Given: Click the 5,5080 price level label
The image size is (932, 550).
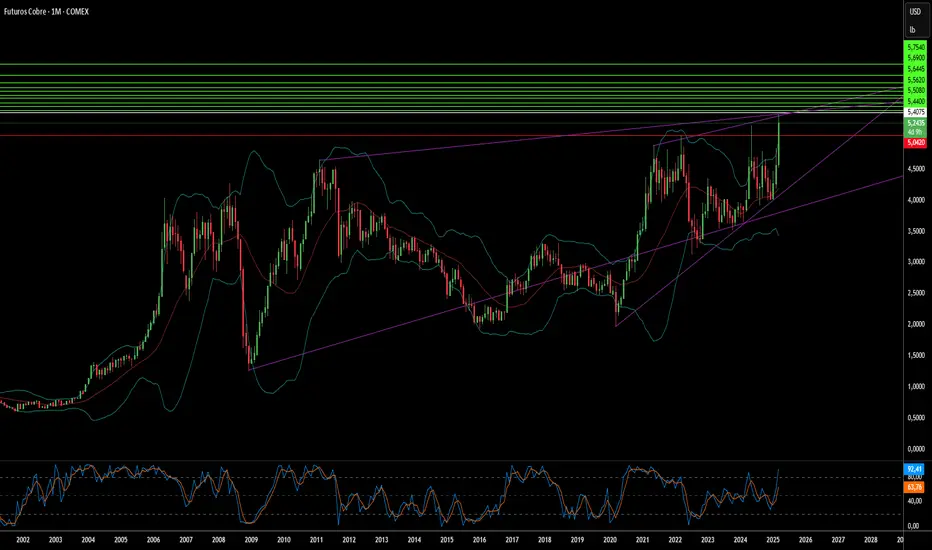Looking at the screenshot, I should click(915, 90).
